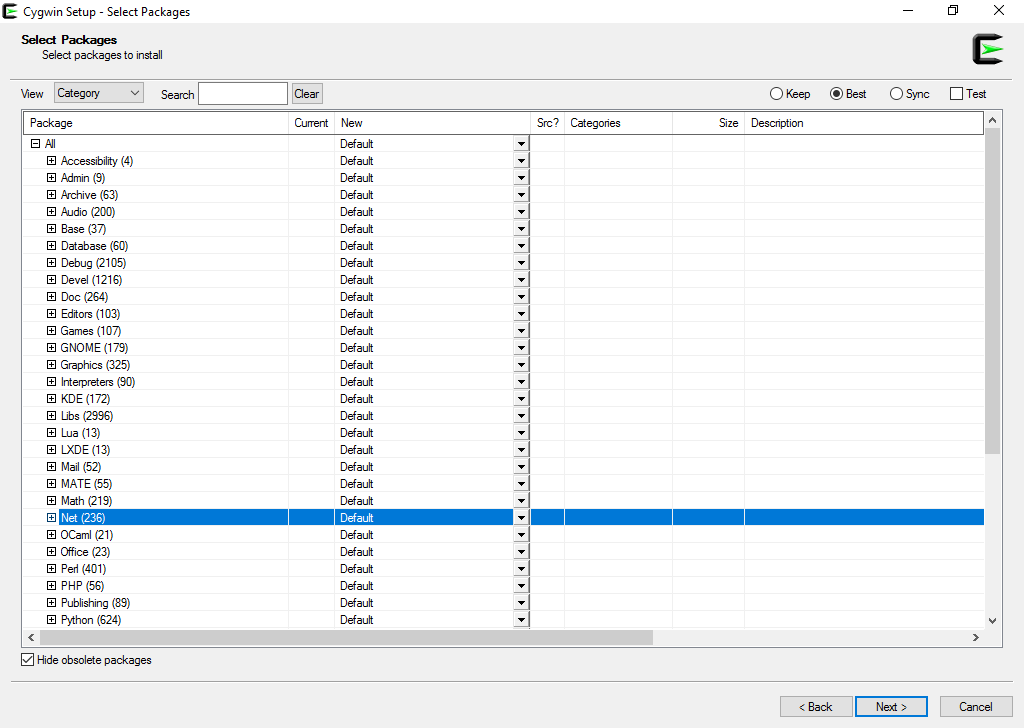Viewport: 1024px width, 728px height.
Task: Click the horizontal scrollbar thumb
Action: (x=346, y=637)
